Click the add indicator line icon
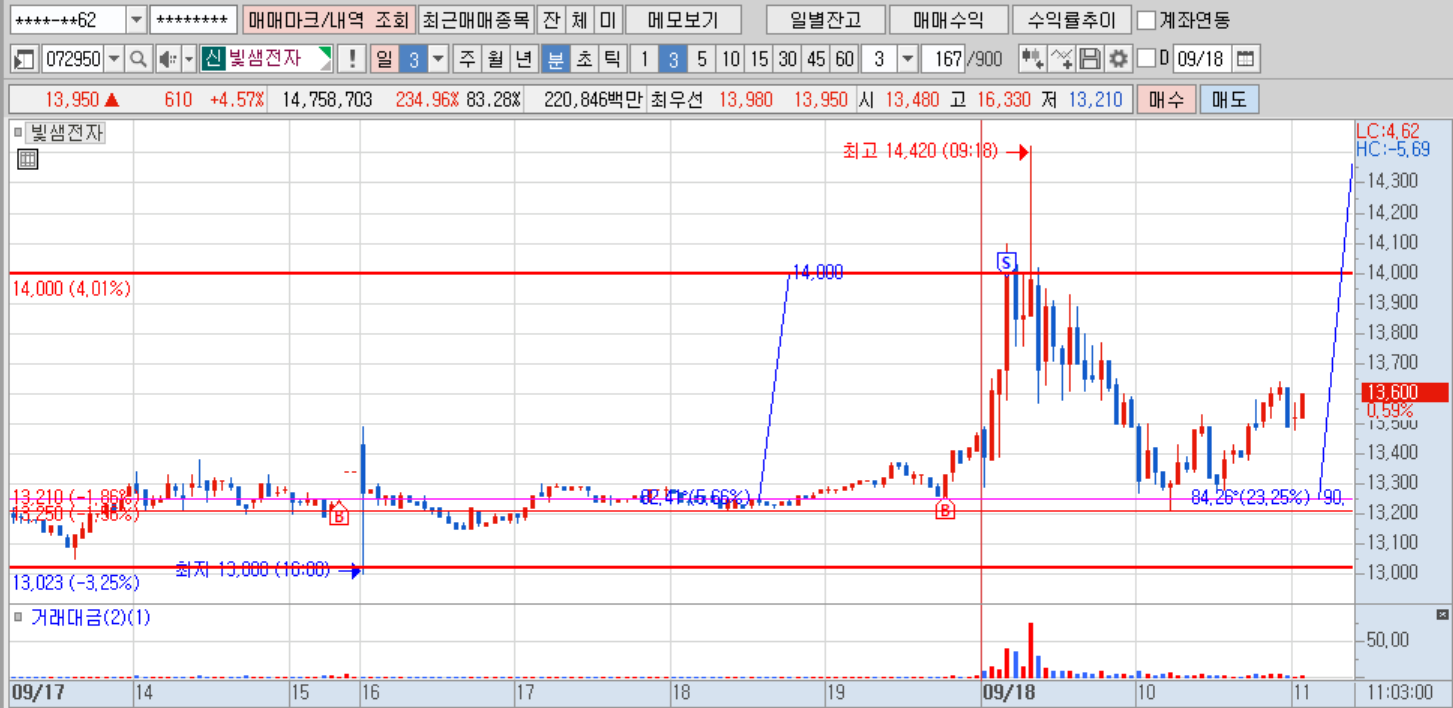This screenshot has width=1453, height=708. click(1062, 59)
